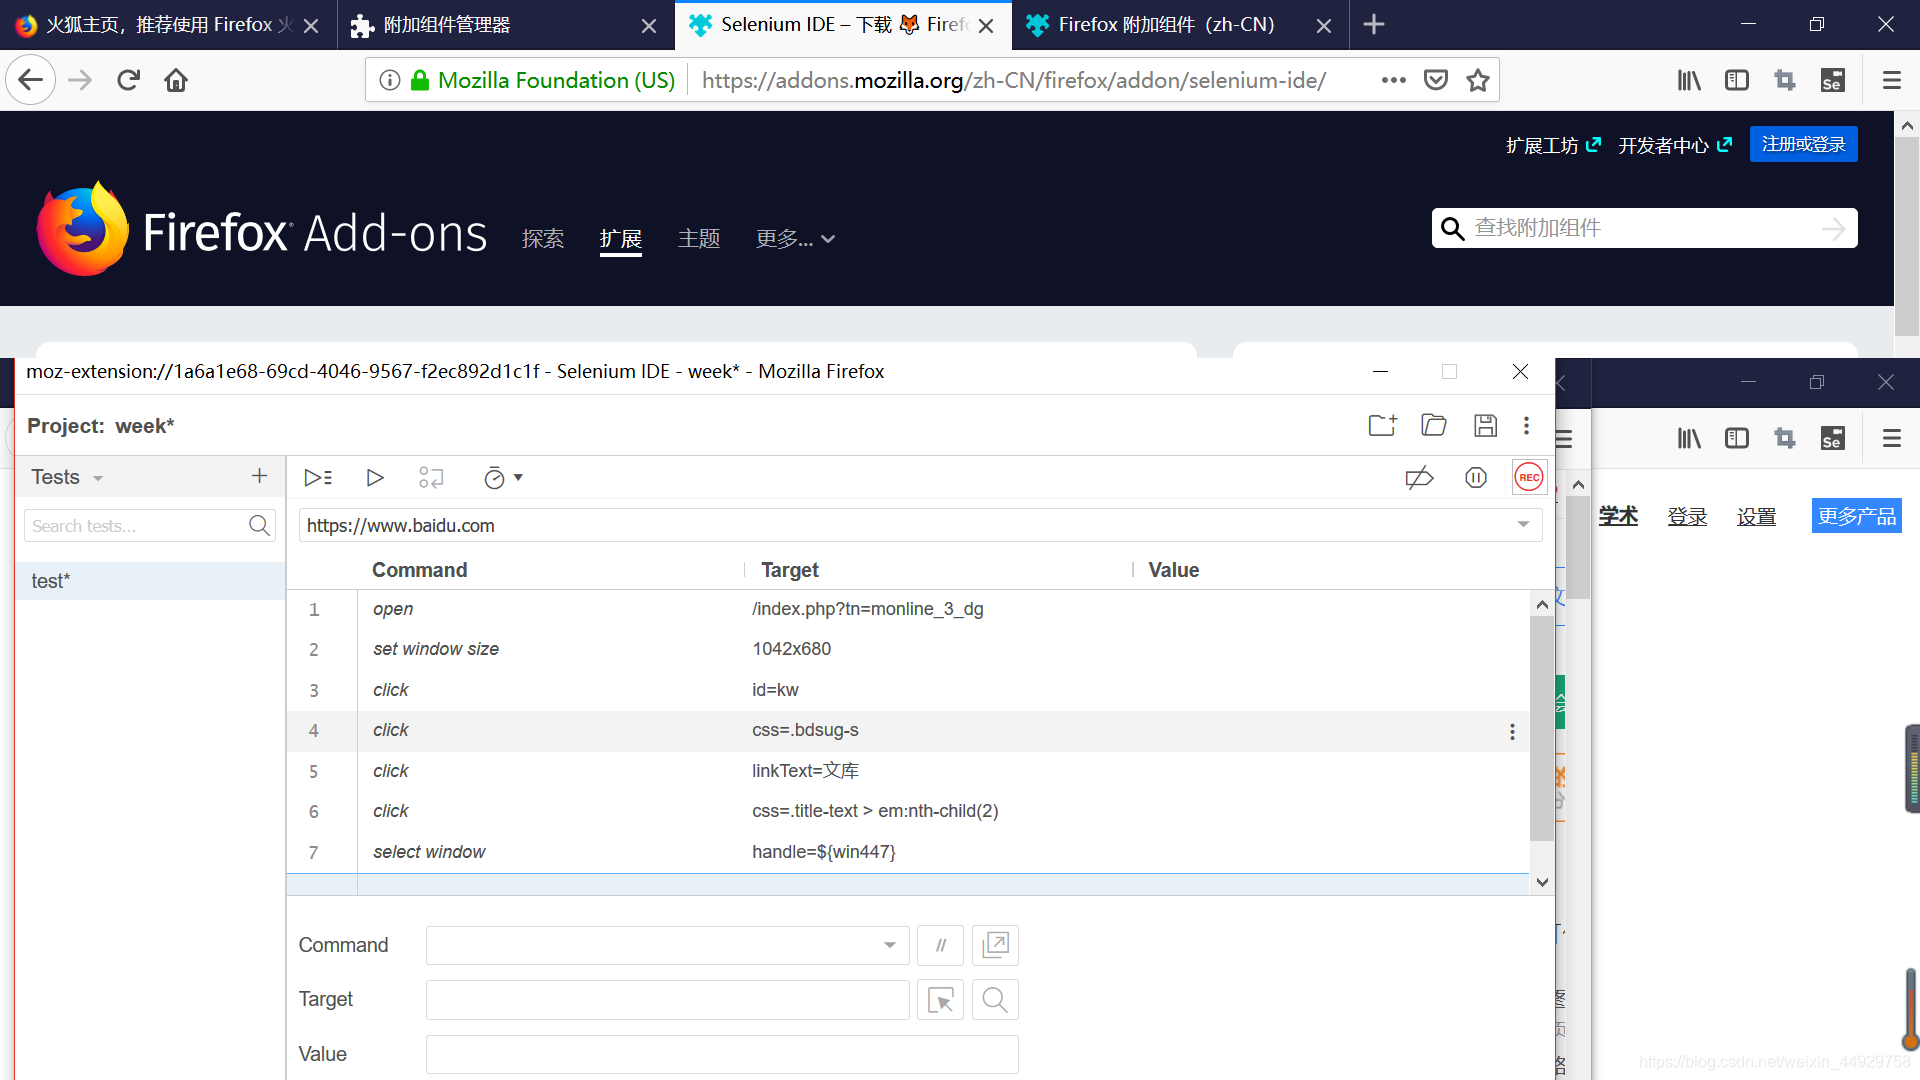Open 扩展 section on Add-ons site
This screenshot has width=1920, height=1080.
click(621, 239)
